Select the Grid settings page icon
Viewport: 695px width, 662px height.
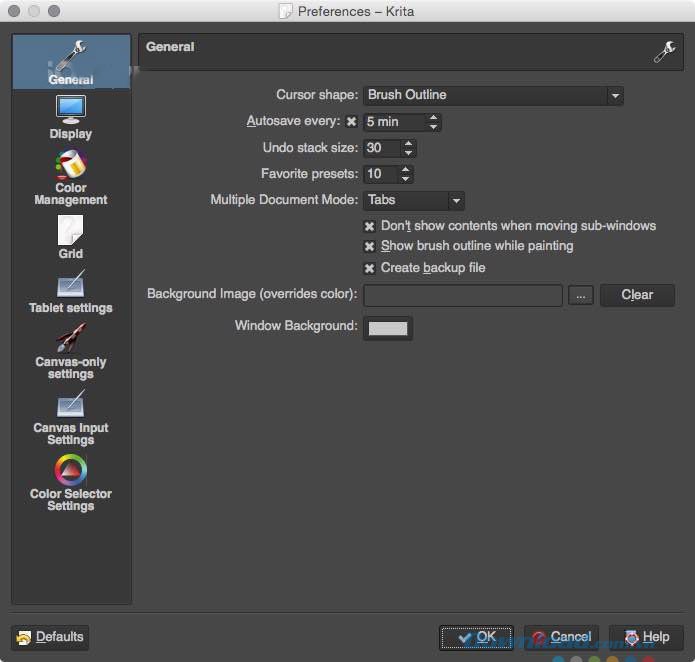[71, 230]
